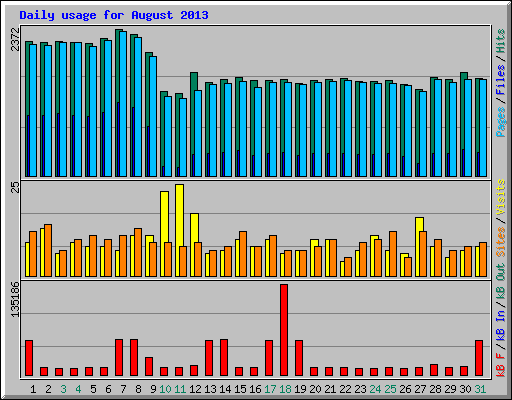Viewport: 512px width, 400px height.
Task: Click the day 7 axis label
Action: point(123,389)
